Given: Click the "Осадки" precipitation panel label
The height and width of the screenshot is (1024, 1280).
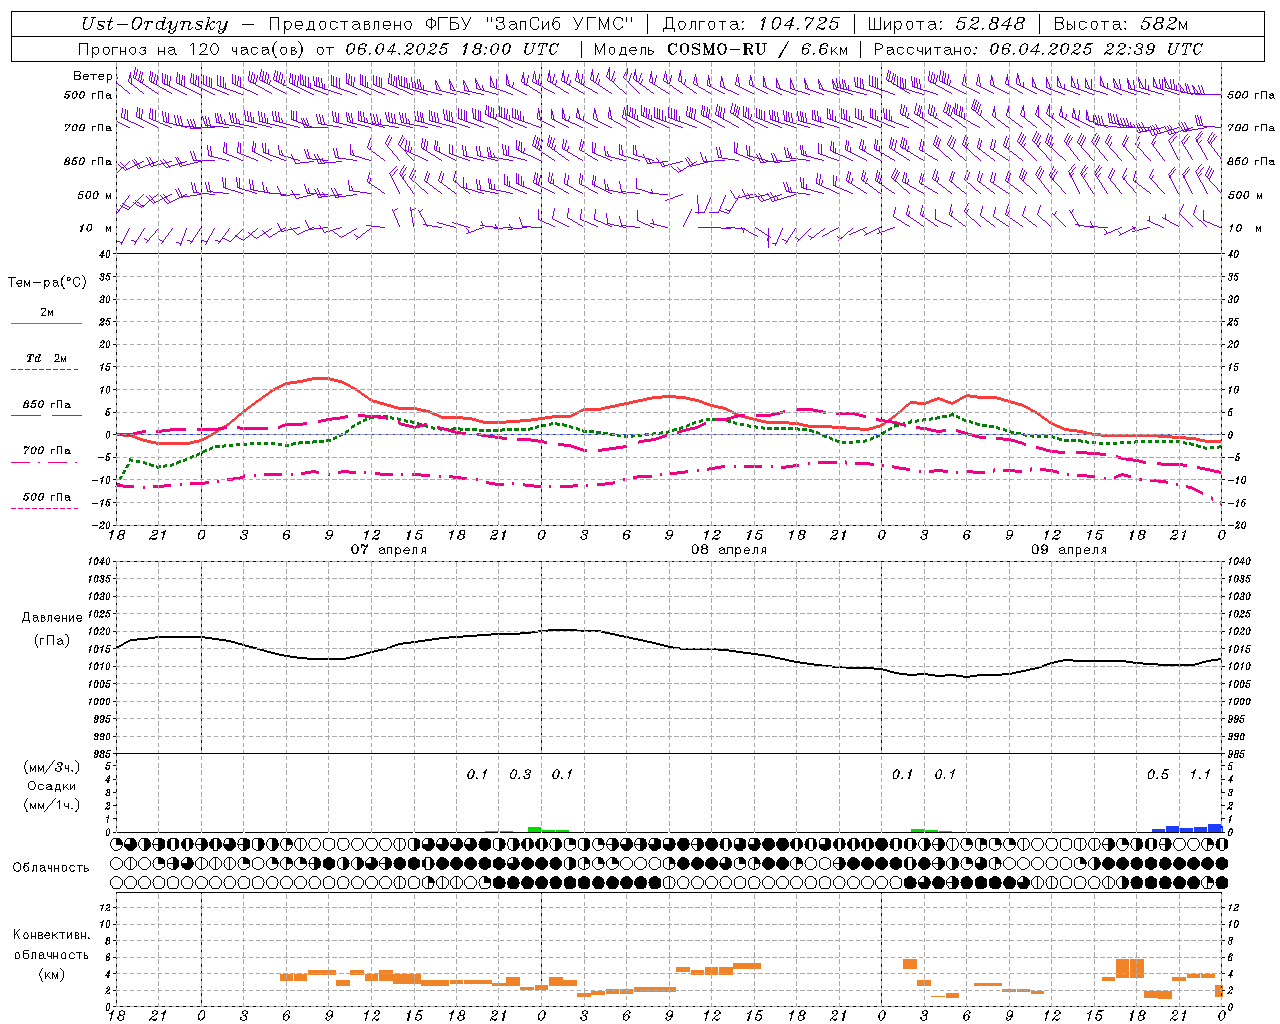Looking at the screenshot, I should tap(52, 786).
